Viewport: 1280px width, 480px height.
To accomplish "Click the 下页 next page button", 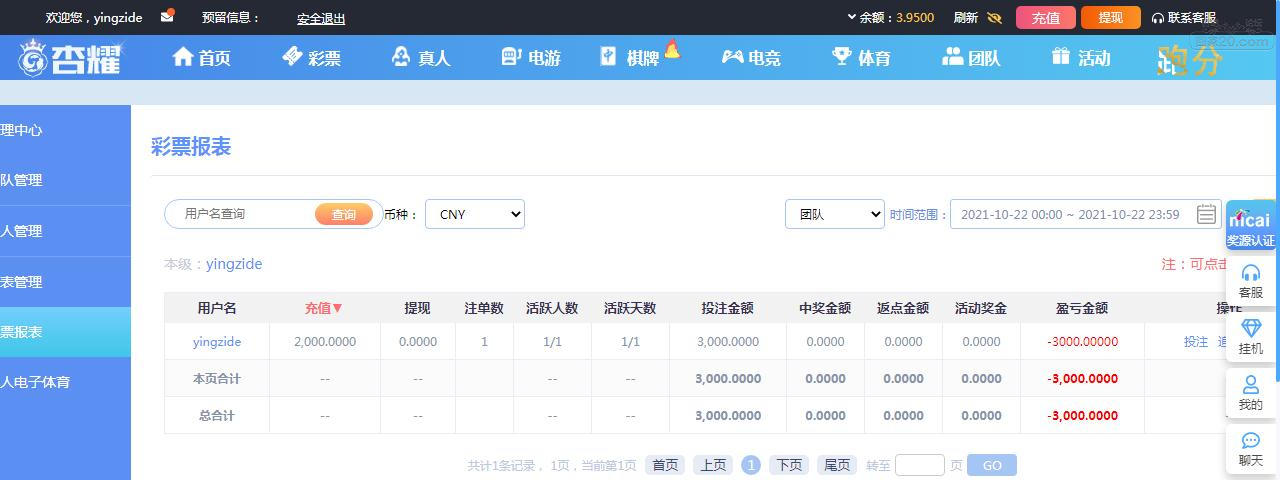I will (x=789, y=465).
